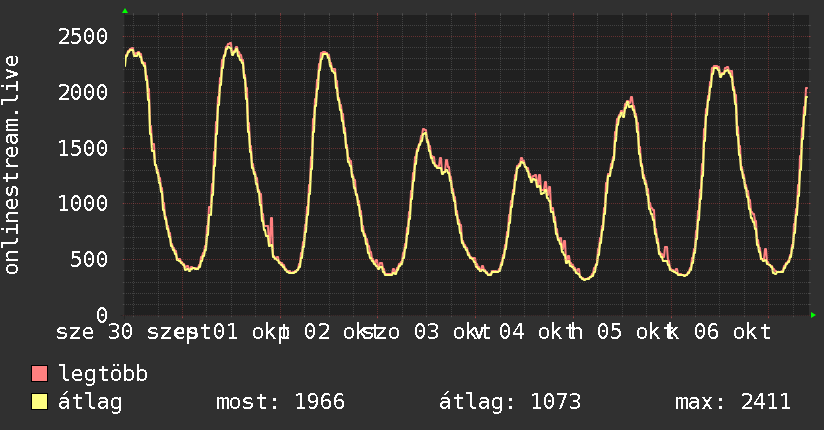
Task: Click the pink legtöbb legend swatch
Action: tap(39, 373)
